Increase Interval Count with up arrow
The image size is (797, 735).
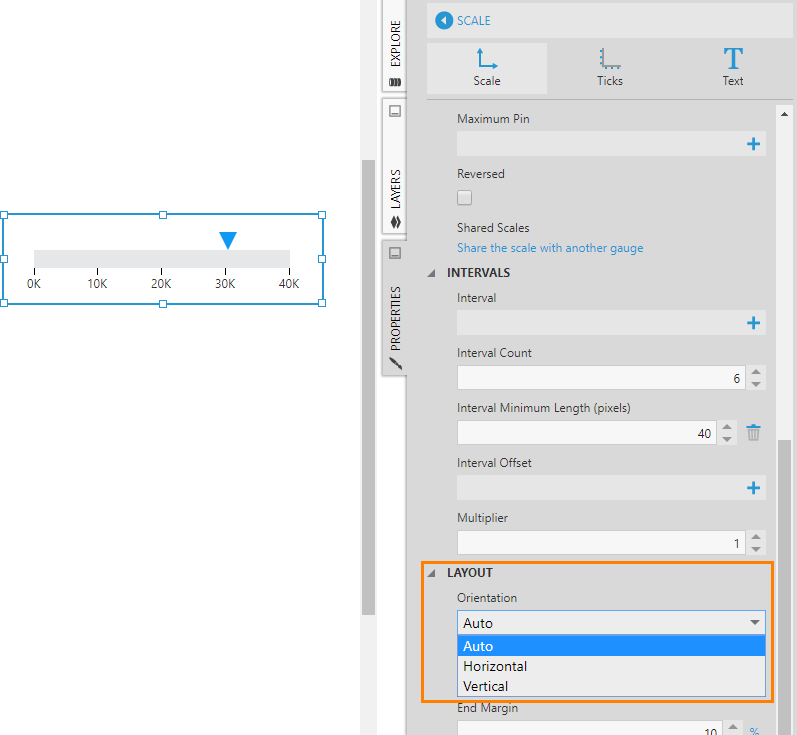pyautogui.click(x=756, y=372)
